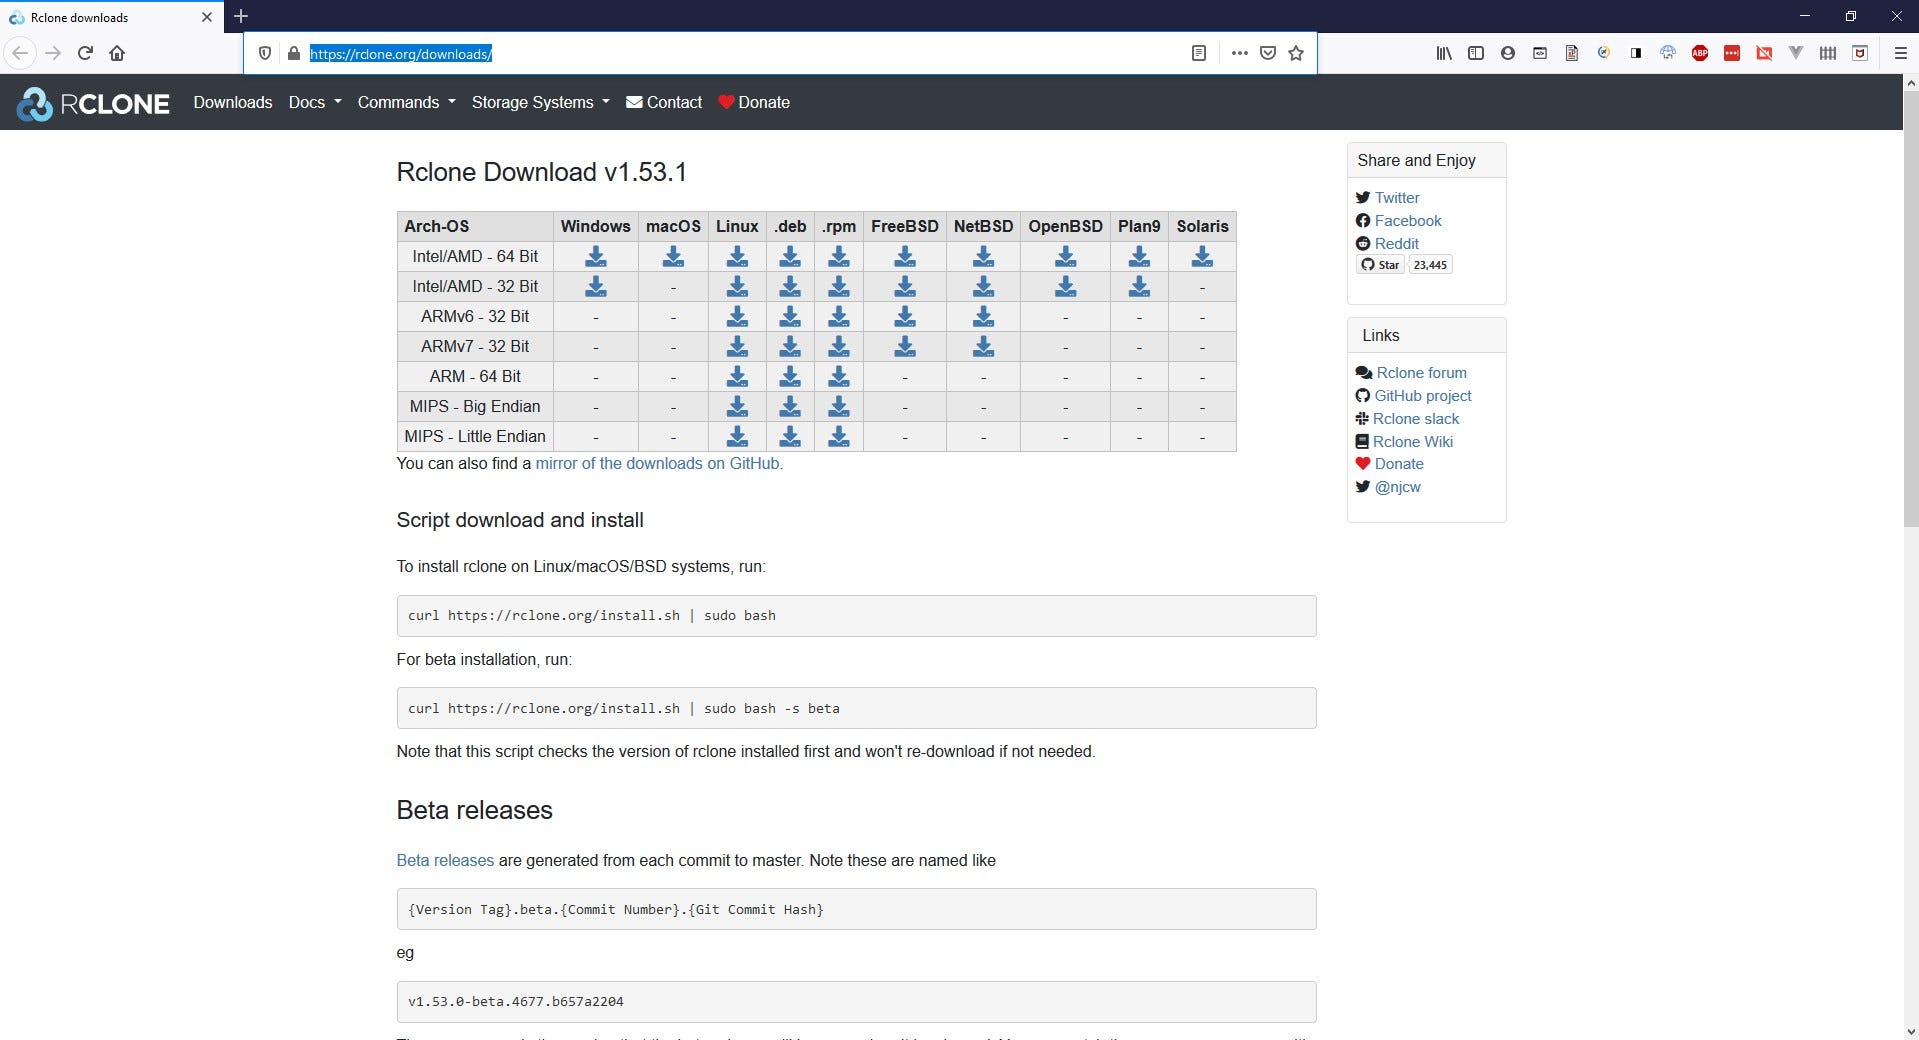
Task: Open Downloads in the navbar
Action: tap(233, 102)
